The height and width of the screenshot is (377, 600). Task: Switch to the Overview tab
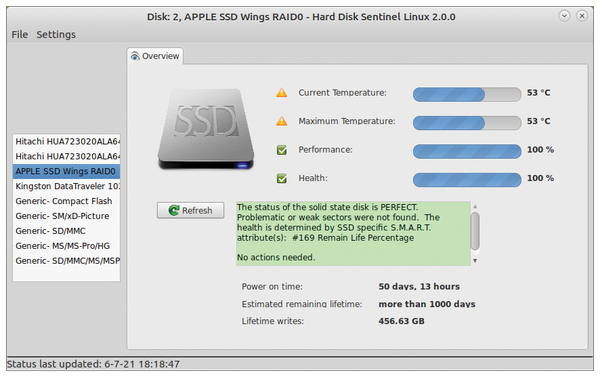pyautogui.click(x=155, y=56)
